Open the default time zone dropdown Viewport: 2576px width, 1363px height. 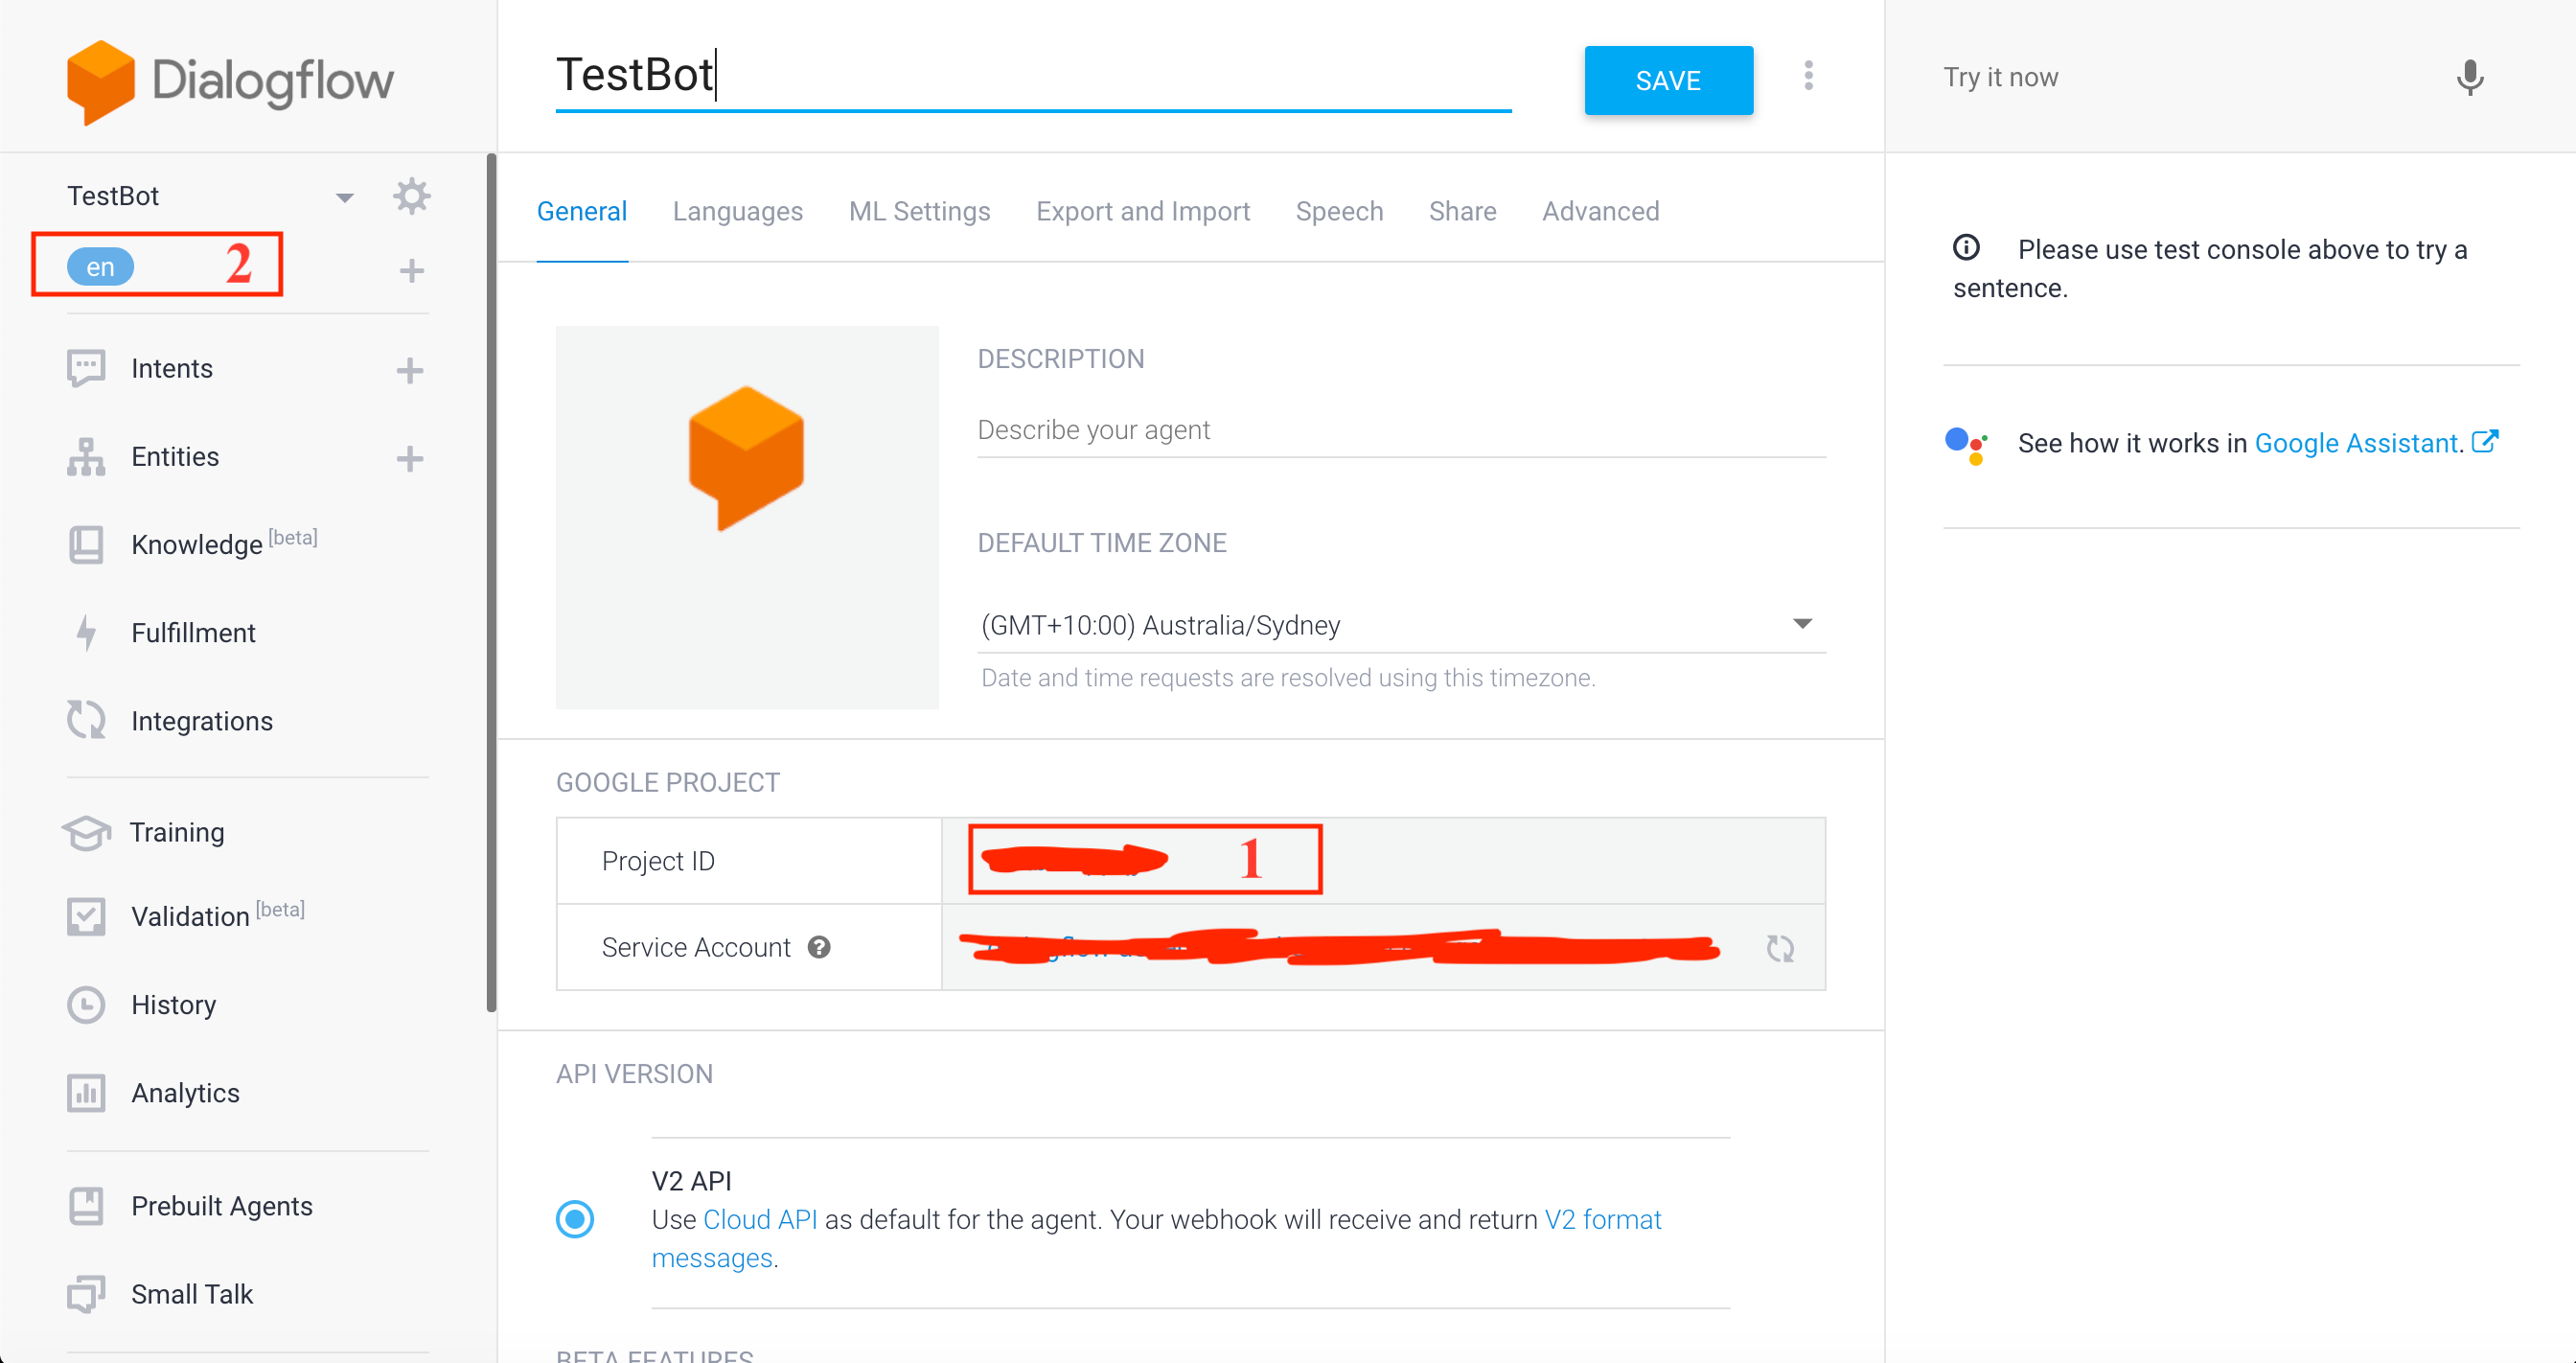pyautogui.click(x=1801, y=624)
